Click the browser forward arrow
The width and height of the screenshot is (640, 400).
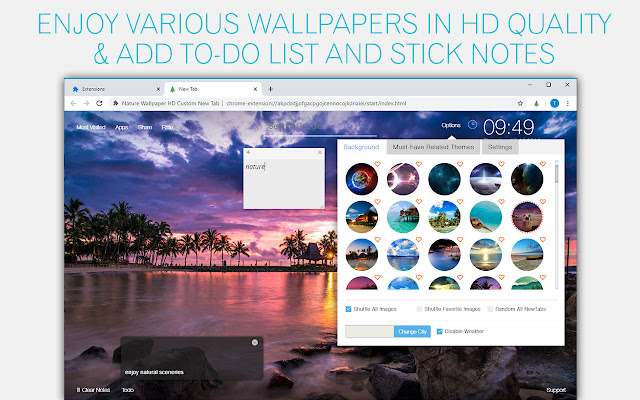86,103
